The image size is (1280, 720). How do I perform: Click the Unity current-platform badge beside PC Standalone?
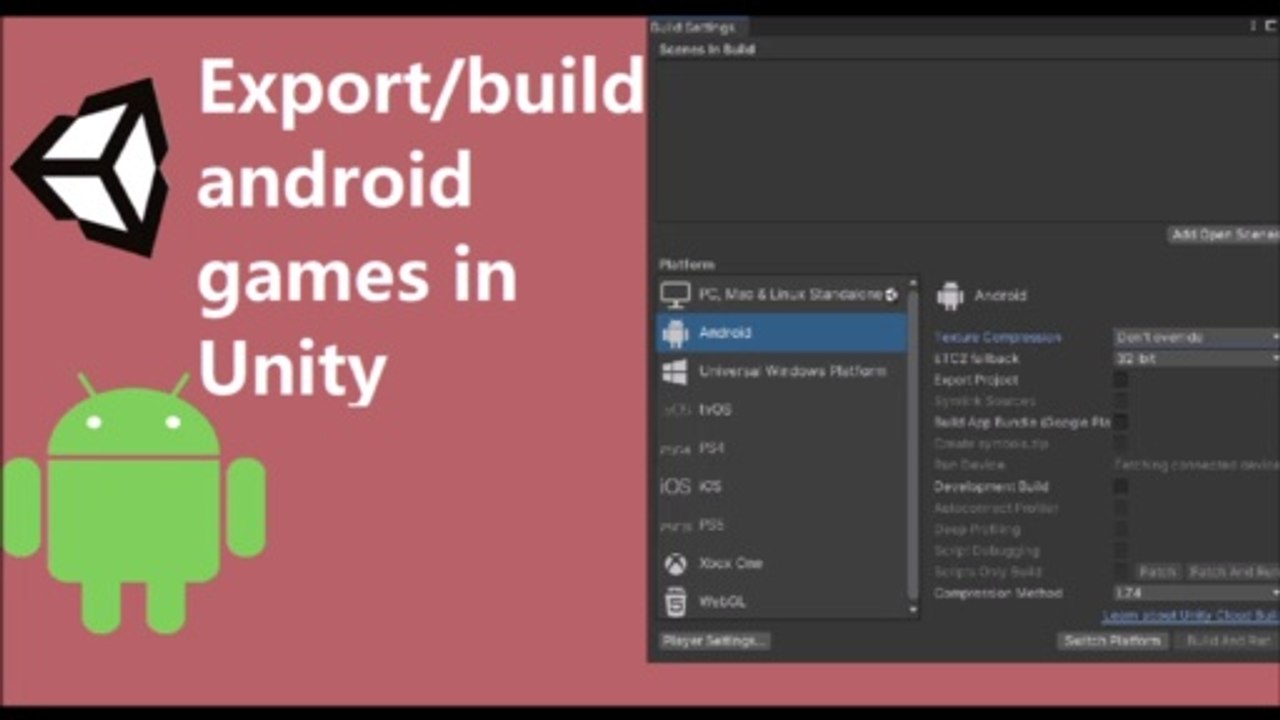[x=891, y=295]
